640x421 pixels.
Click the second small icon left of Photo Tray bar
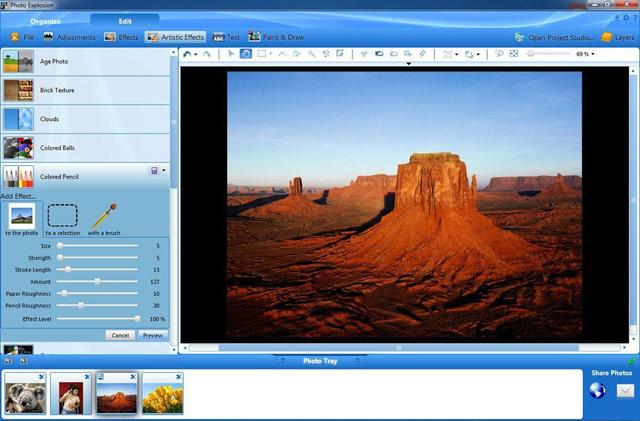click(x=24, y=361)
